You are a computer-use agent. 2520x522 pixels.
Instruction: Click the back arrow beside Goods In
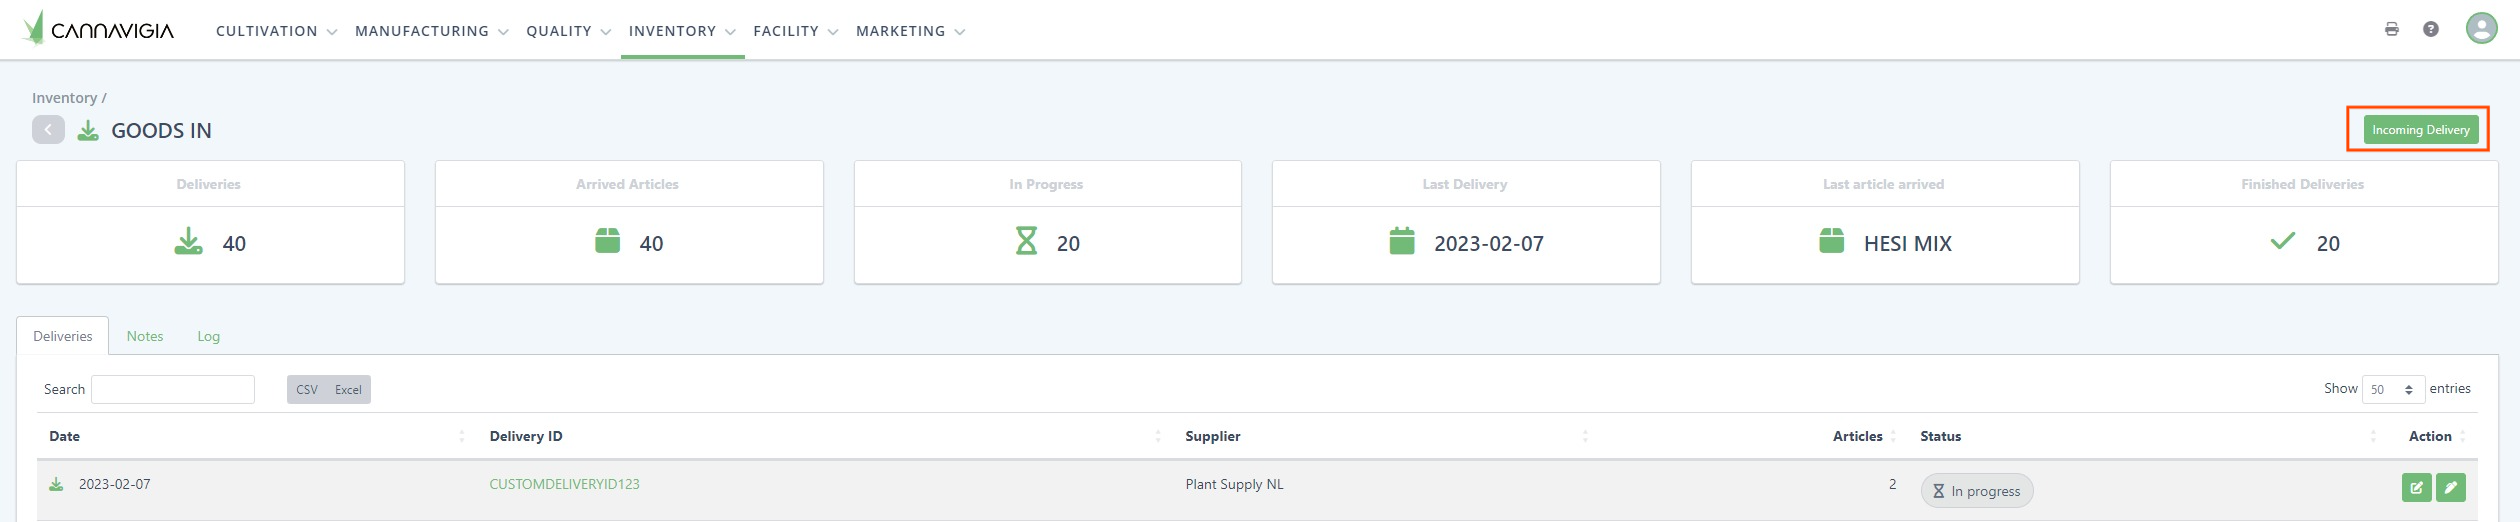[x=48, y=130]
